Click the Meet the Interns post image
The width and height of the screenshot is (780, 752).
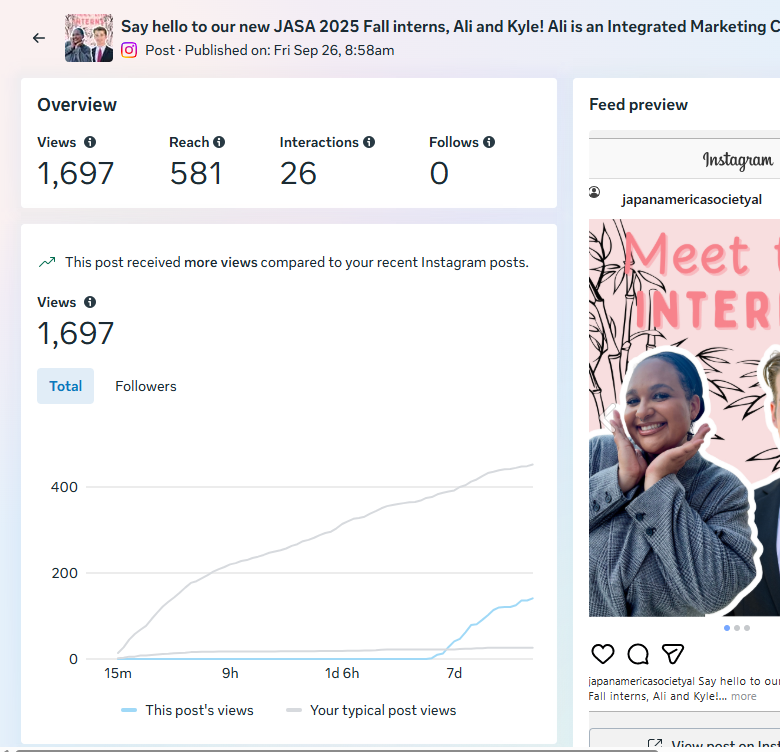point(685,420)
